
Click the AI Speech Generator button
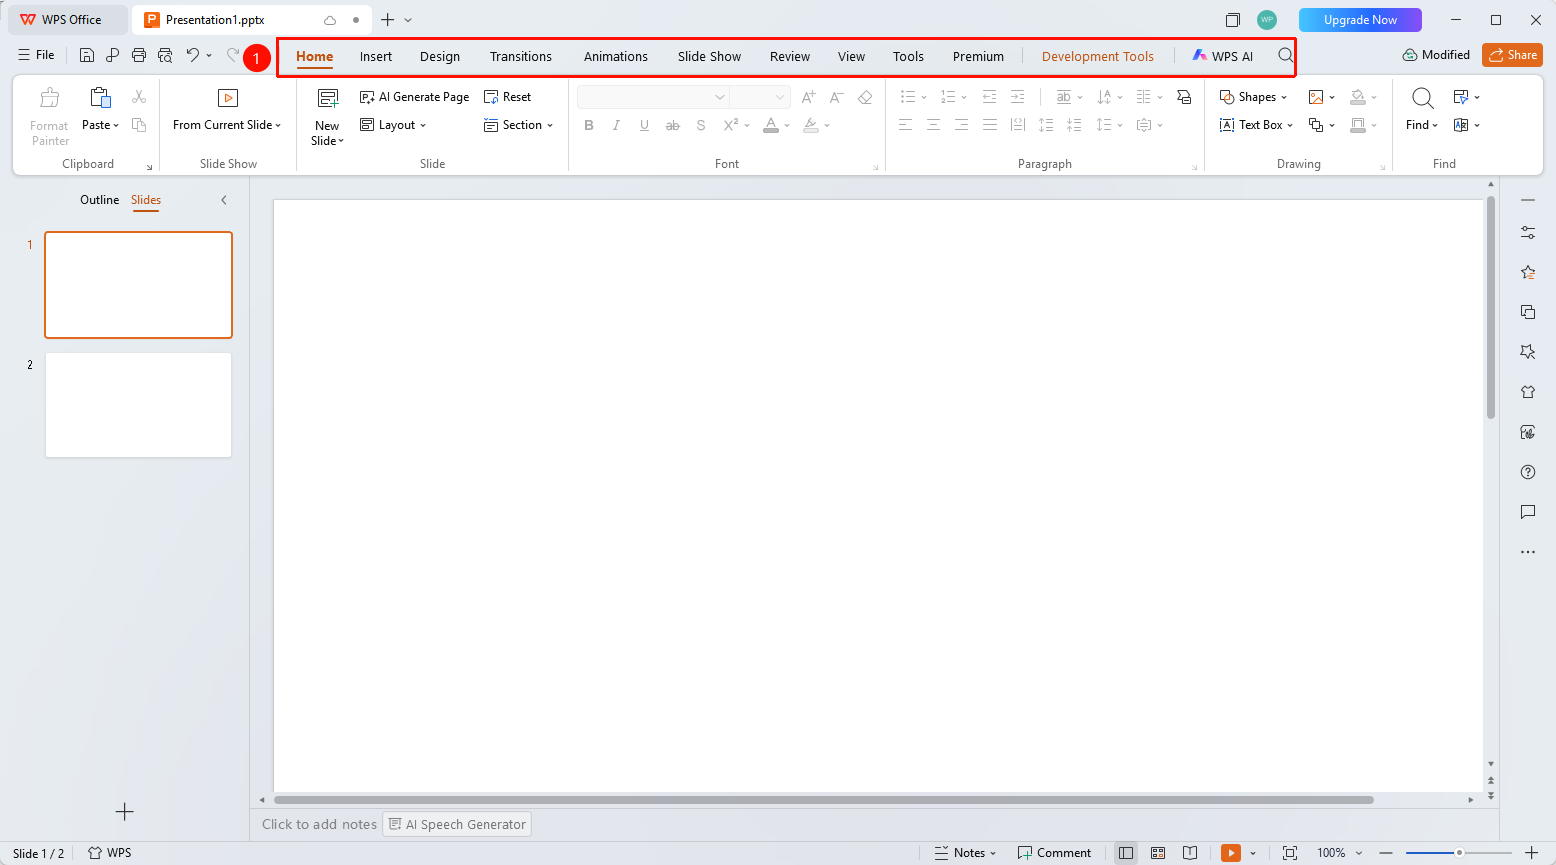pyautogui.click(x=457, y=824)
